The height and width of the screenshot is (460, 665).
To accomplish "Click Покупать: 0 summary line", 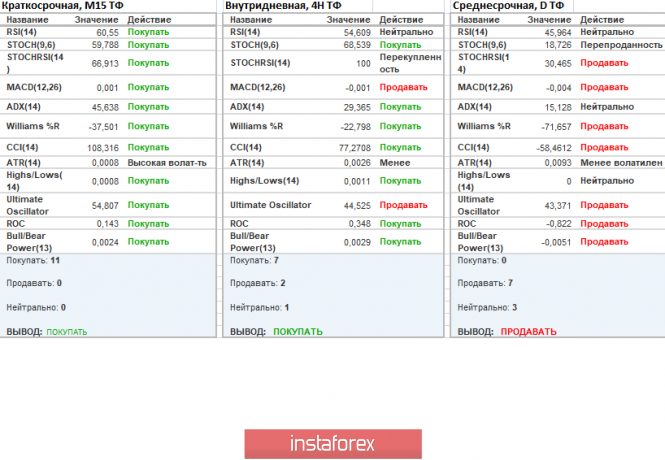I will 482,261.
